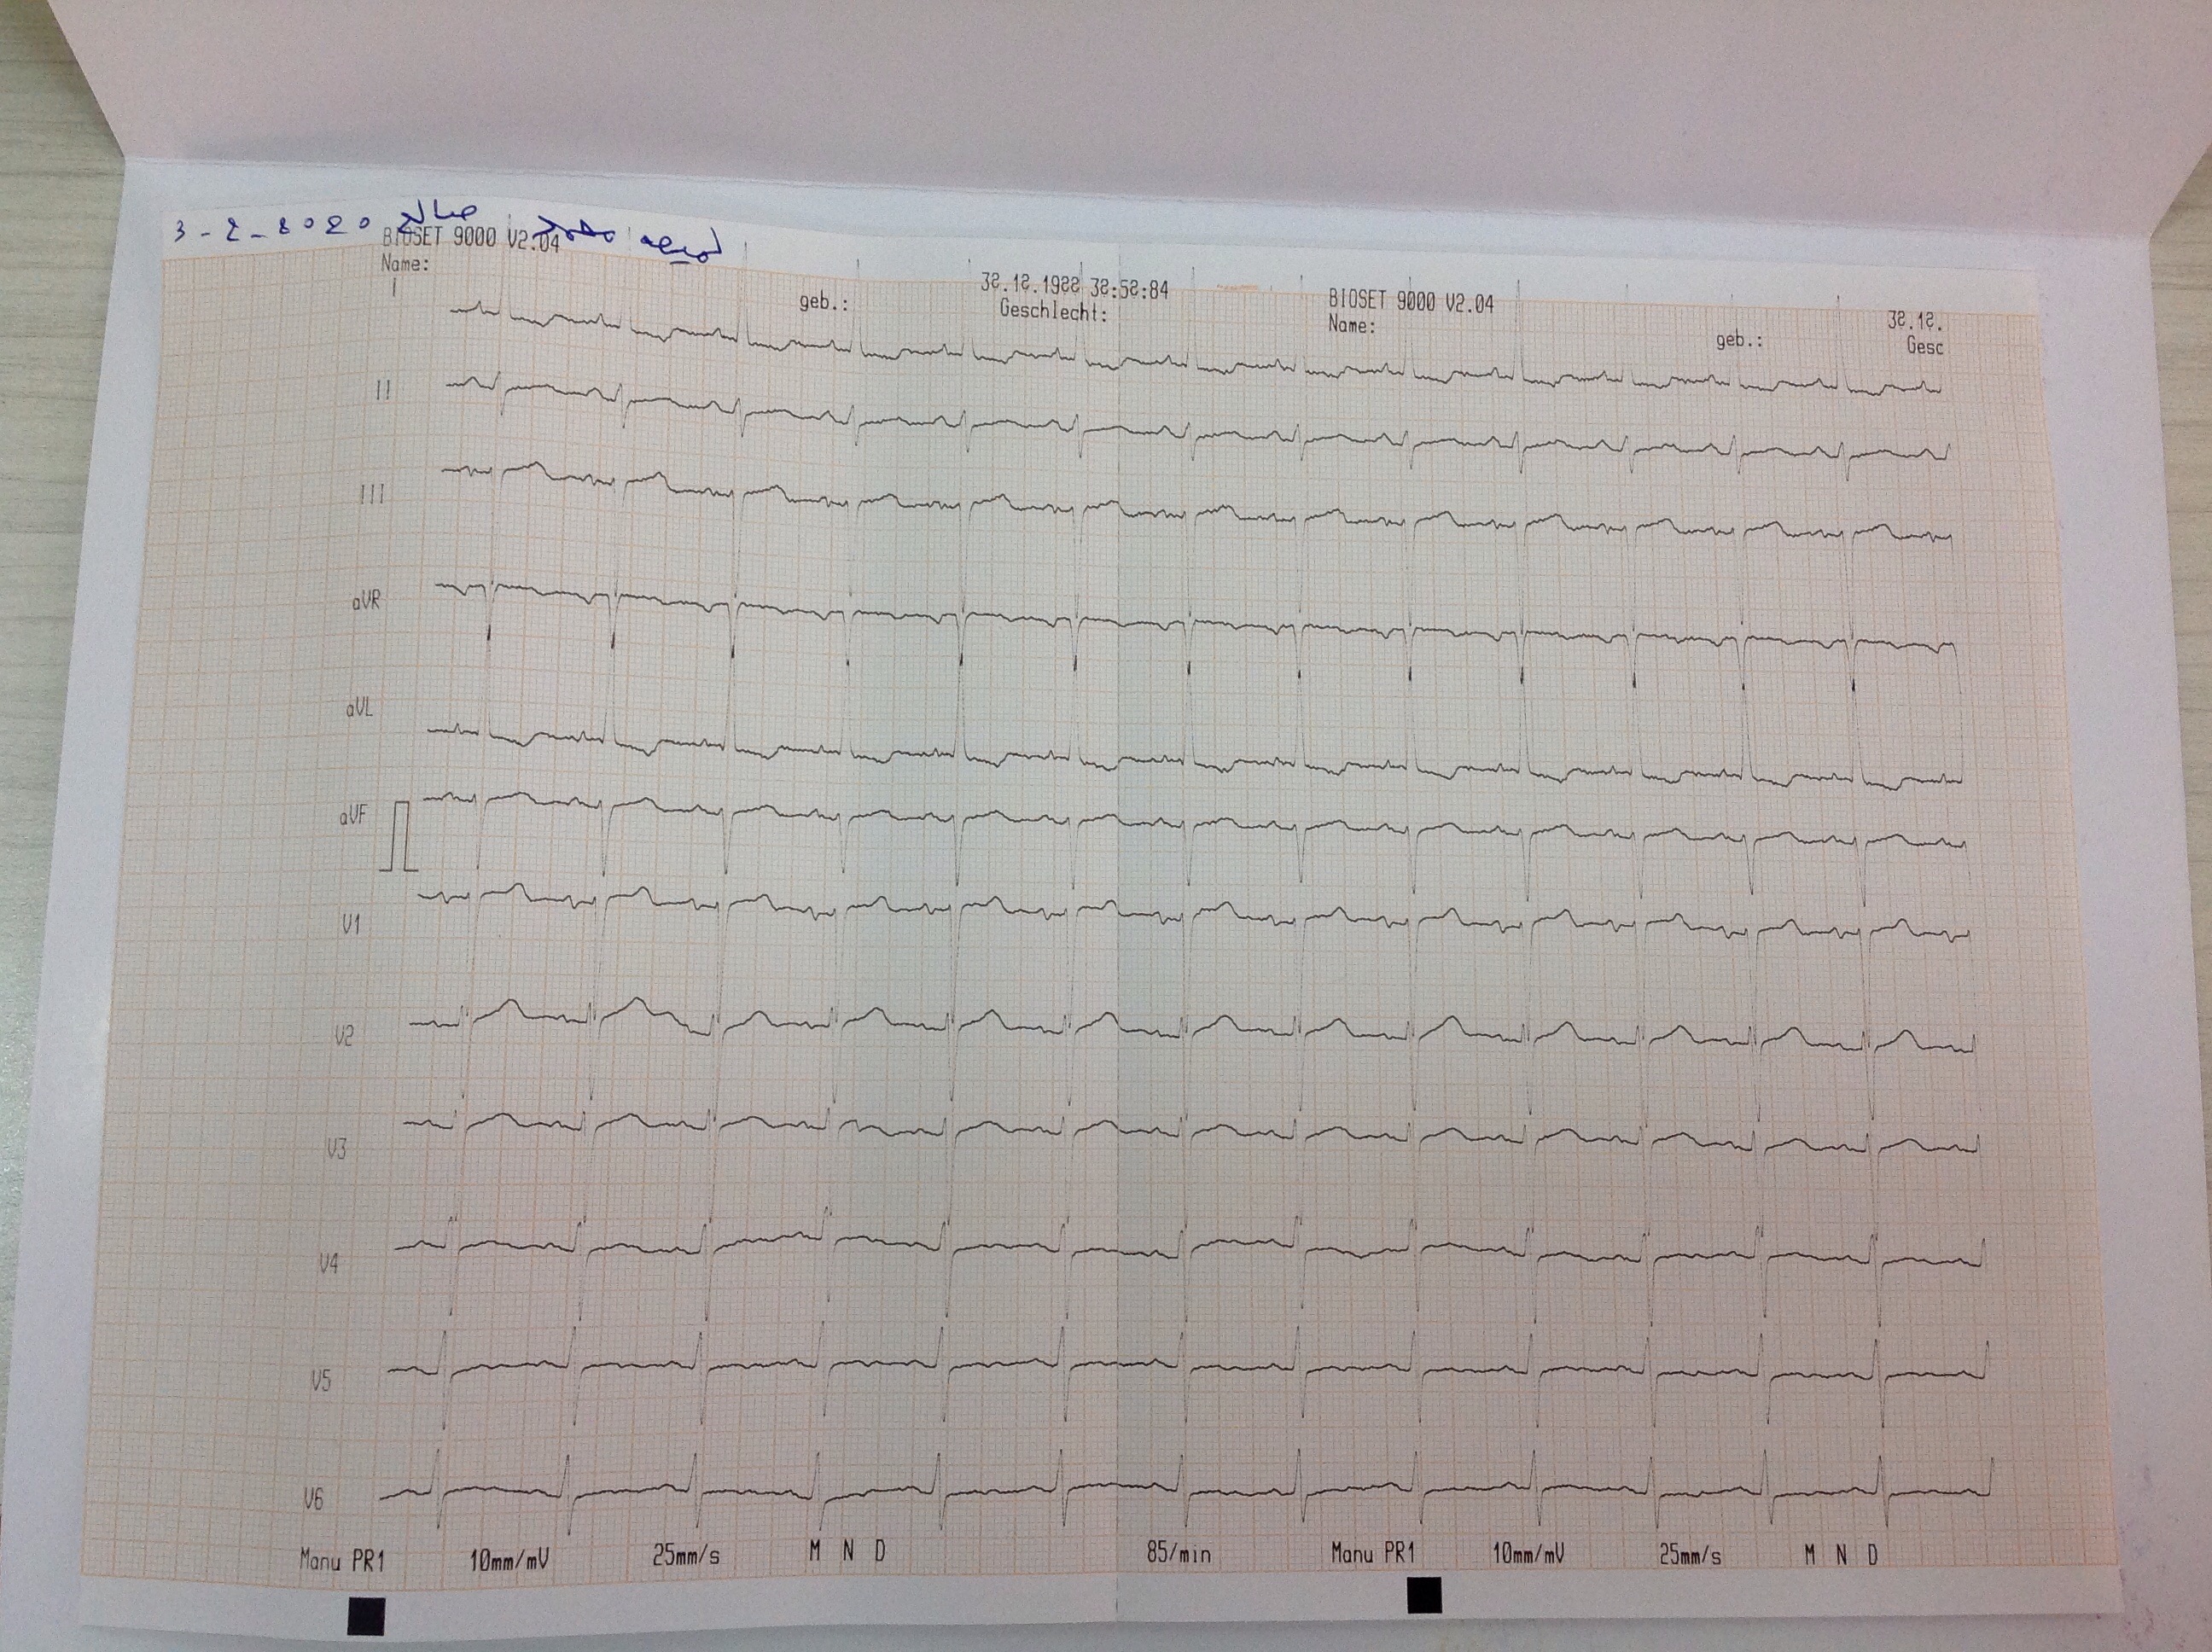Image resolution: width=2212 pixels, height=1652 pixels.
Task: Click the right page's M N D text
Action: tap(1841, 1555)
